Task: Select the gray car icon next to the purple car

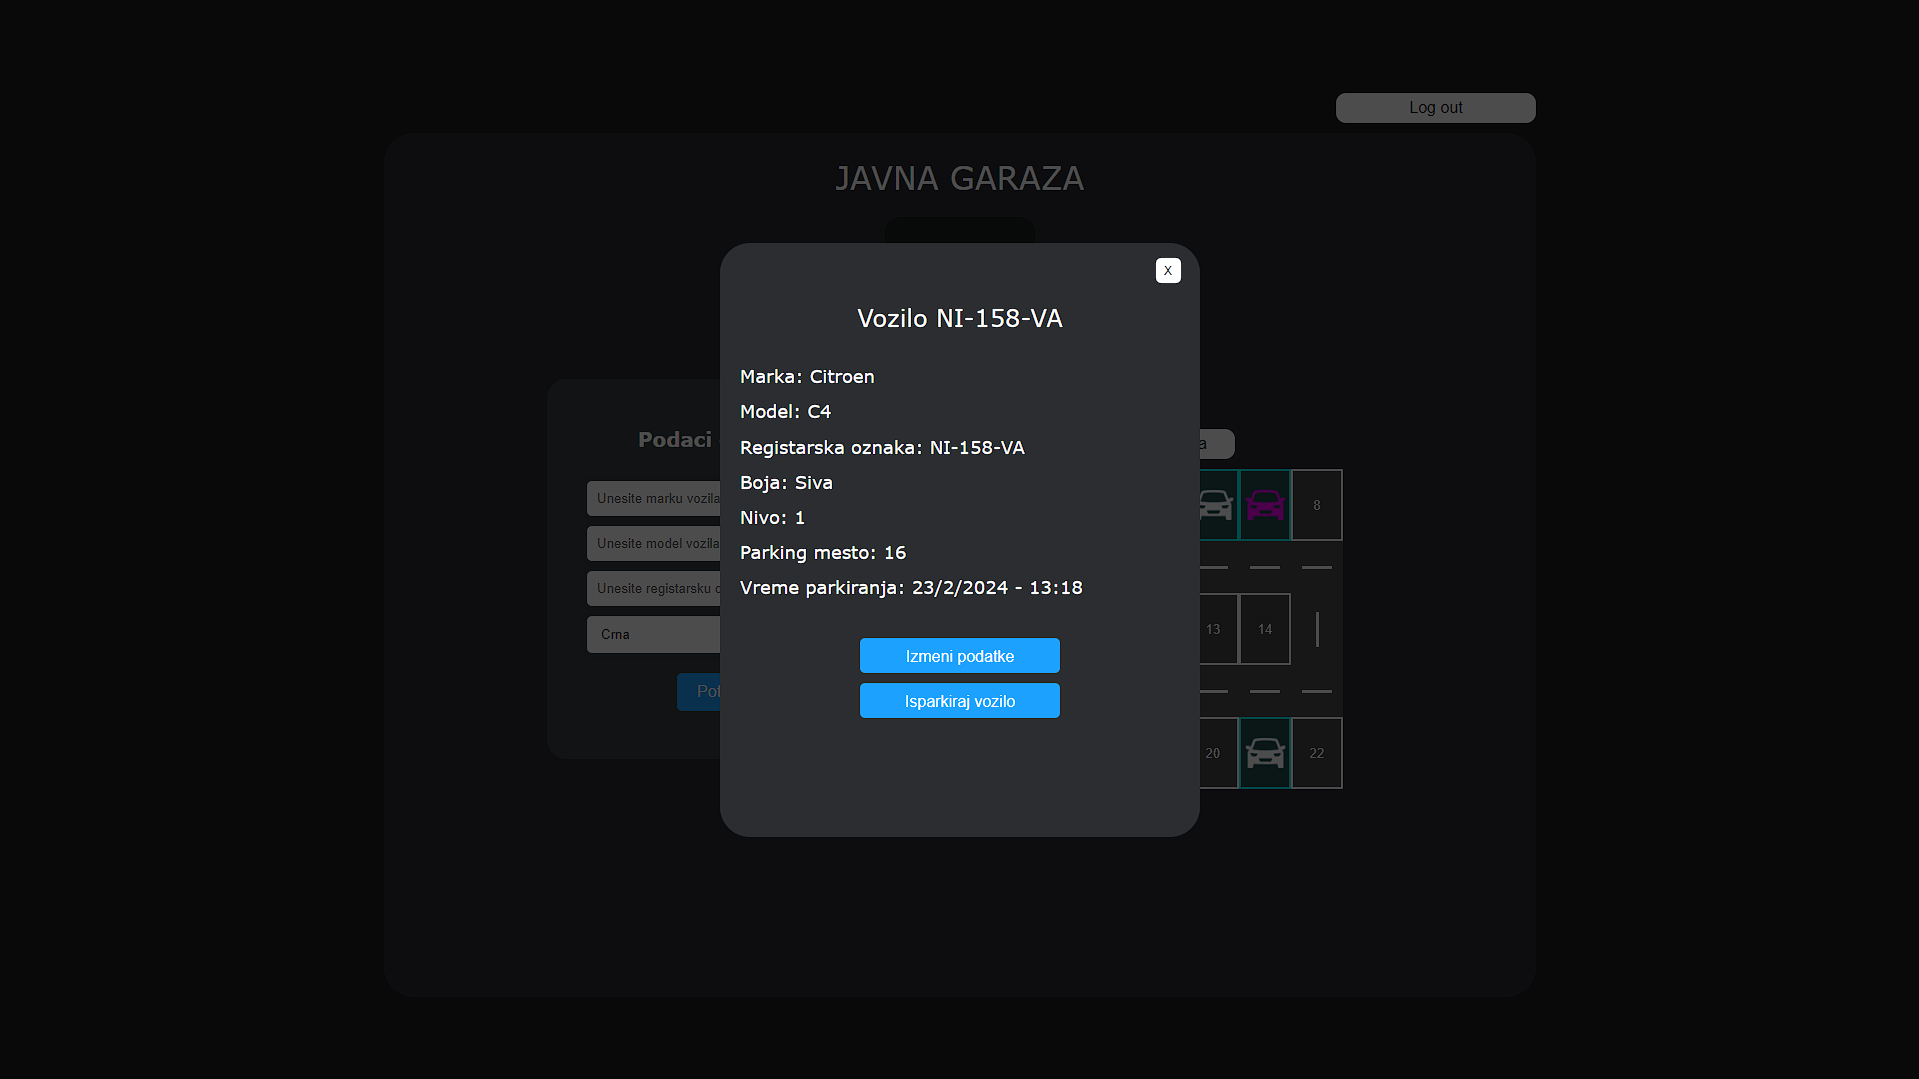Action: [1218, 505]
